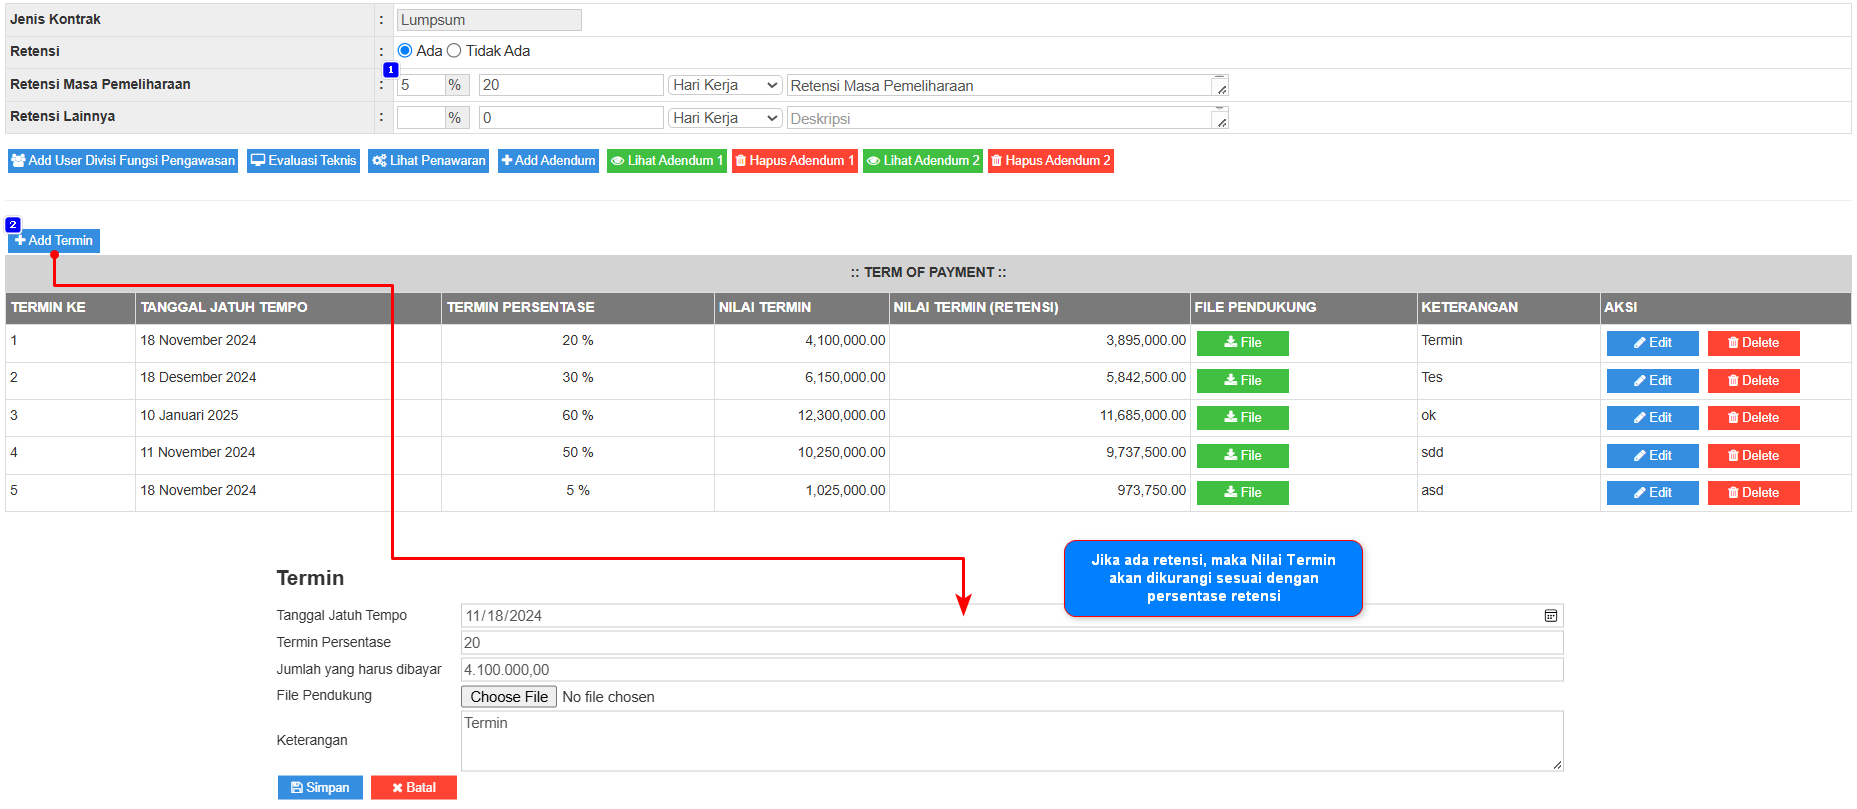Screen dimensions: 1857x809
Task: Save termin with Simpan button
Action: click(320, 788)
